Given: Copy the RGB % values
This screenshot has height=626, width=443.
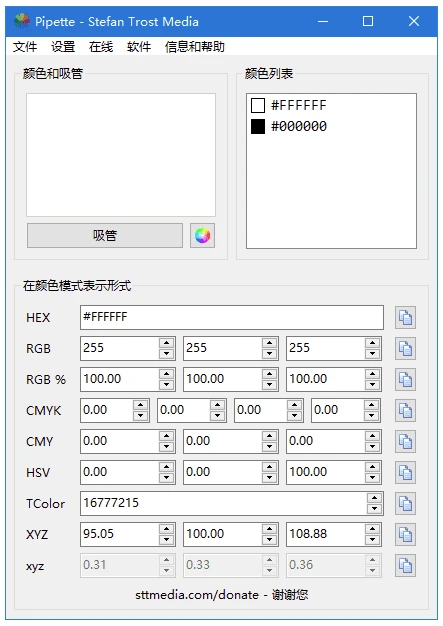Looking at the screenshot, I should click(405, 379).
